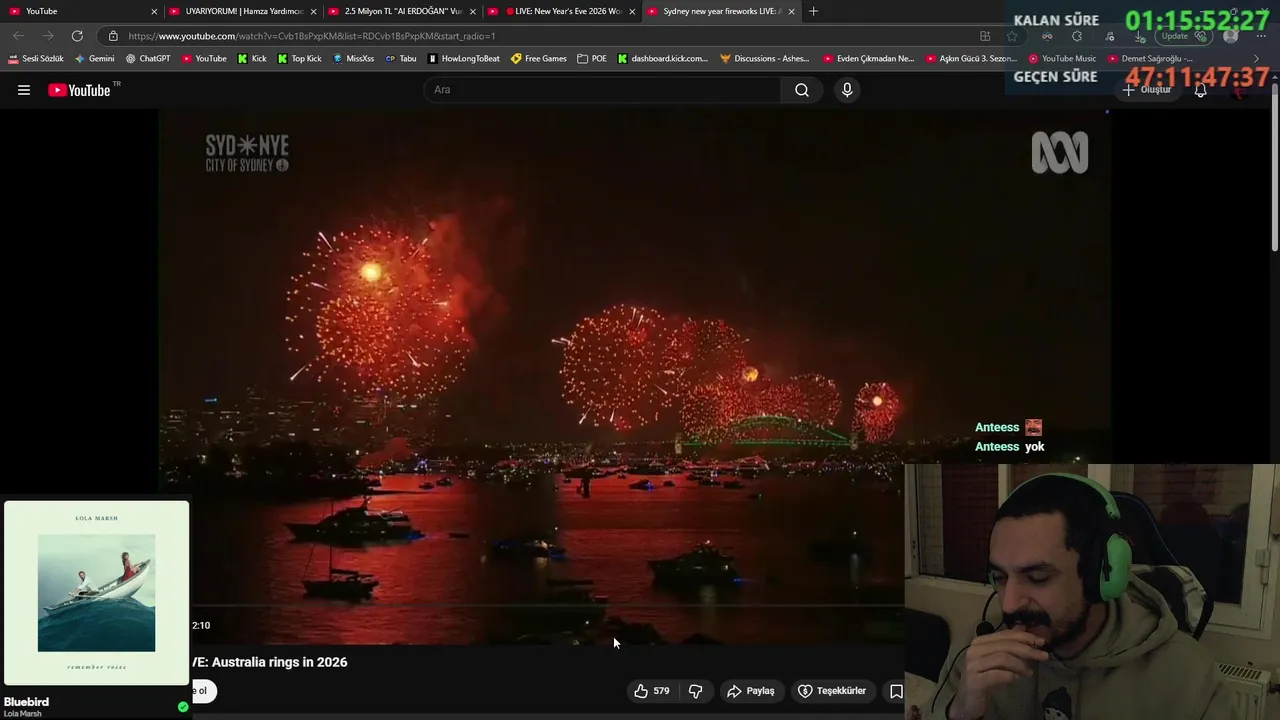This screenshot has width=1280, height=720.
Task: Switch to the UYARIYORUM Hamza Yardımcı tab
Action: 242,11
